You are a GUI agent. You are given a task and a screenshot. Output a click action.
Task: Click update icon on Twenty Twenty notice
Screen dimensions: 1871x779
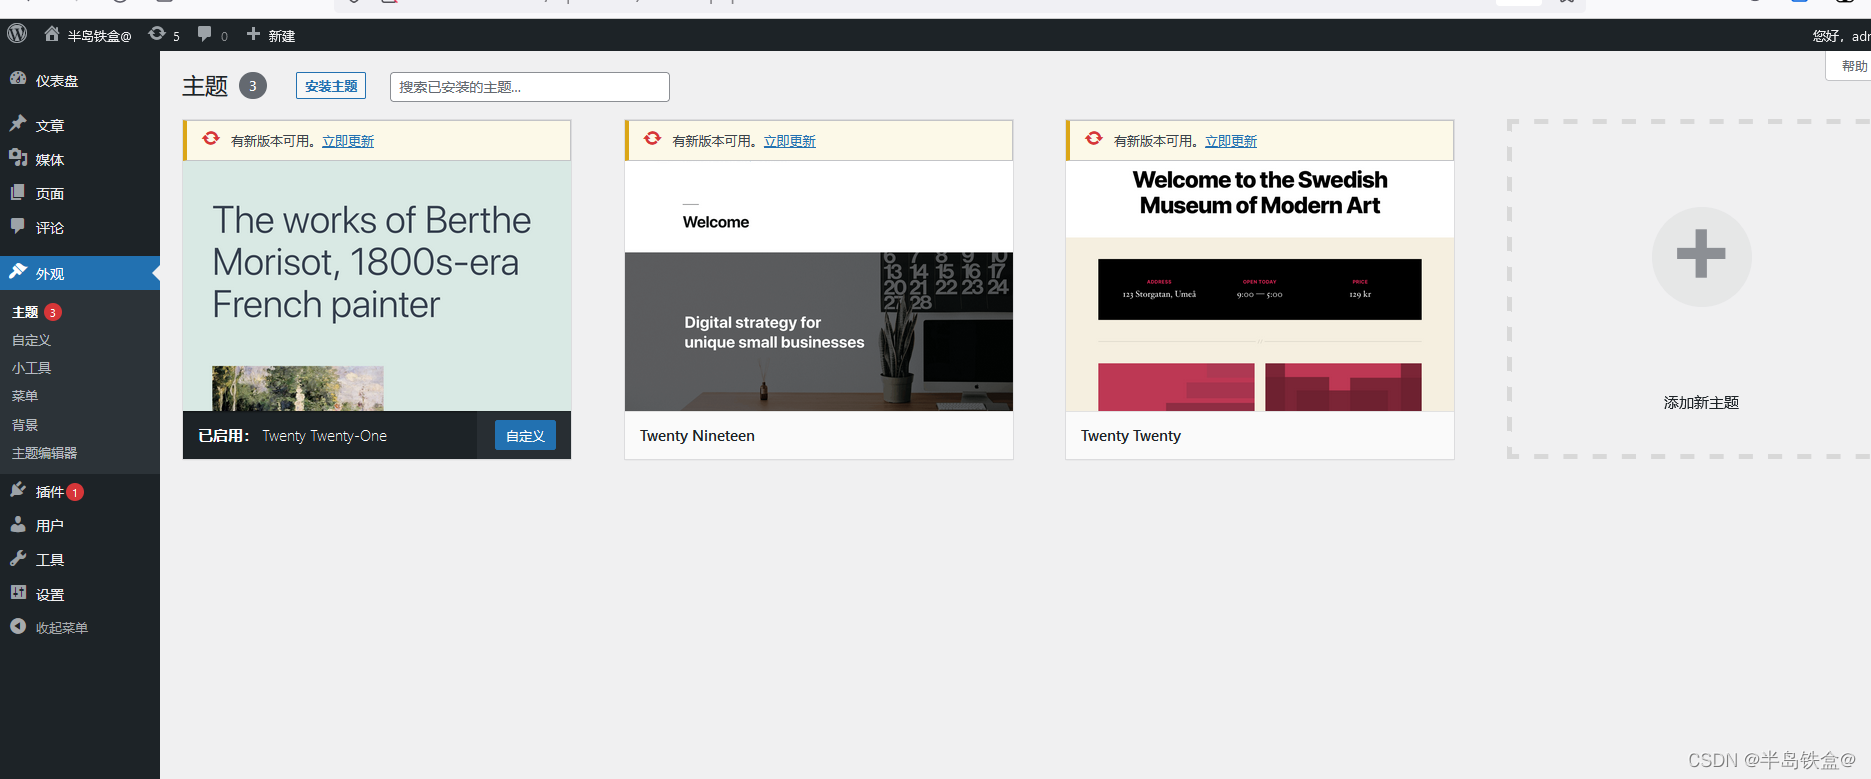1094,139
